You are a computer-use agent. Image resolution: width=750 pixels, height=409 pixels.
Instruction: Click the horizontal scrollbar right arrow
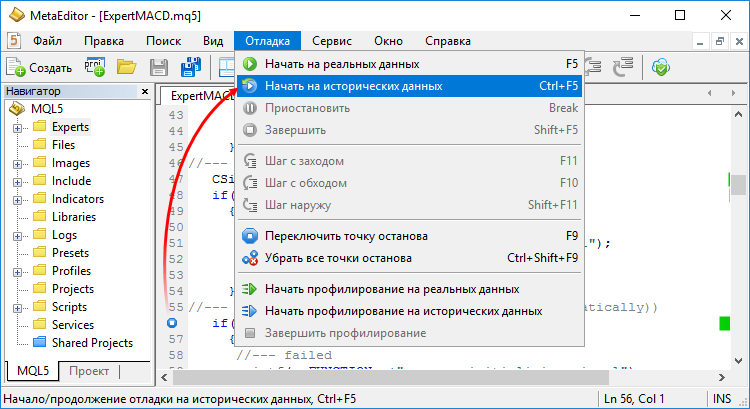point(722,377)
